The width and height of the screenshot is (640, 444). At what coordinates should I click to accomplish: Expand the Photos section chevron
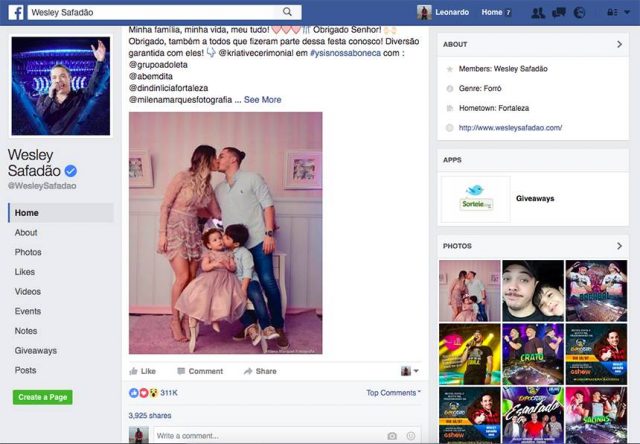(620, 246)
